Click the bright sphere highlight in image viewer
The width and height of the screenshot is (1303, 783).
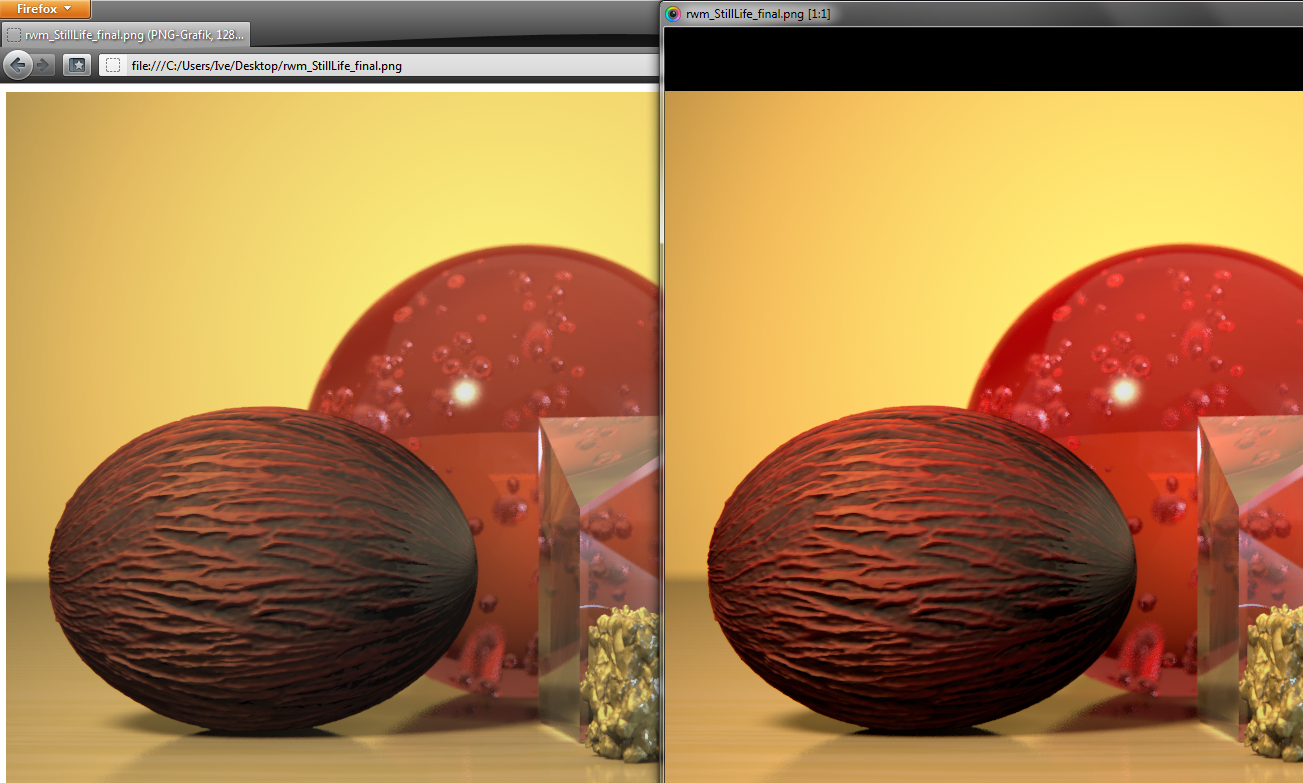tap(1124, 390)
